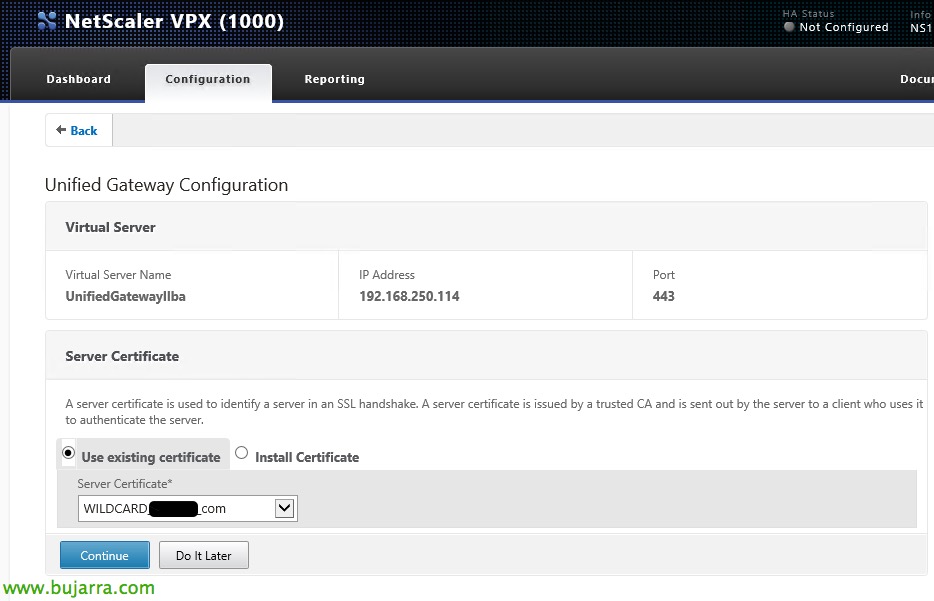Open the Reporting tab
Screen dimensions: 934x601
[x=335, y=79]
